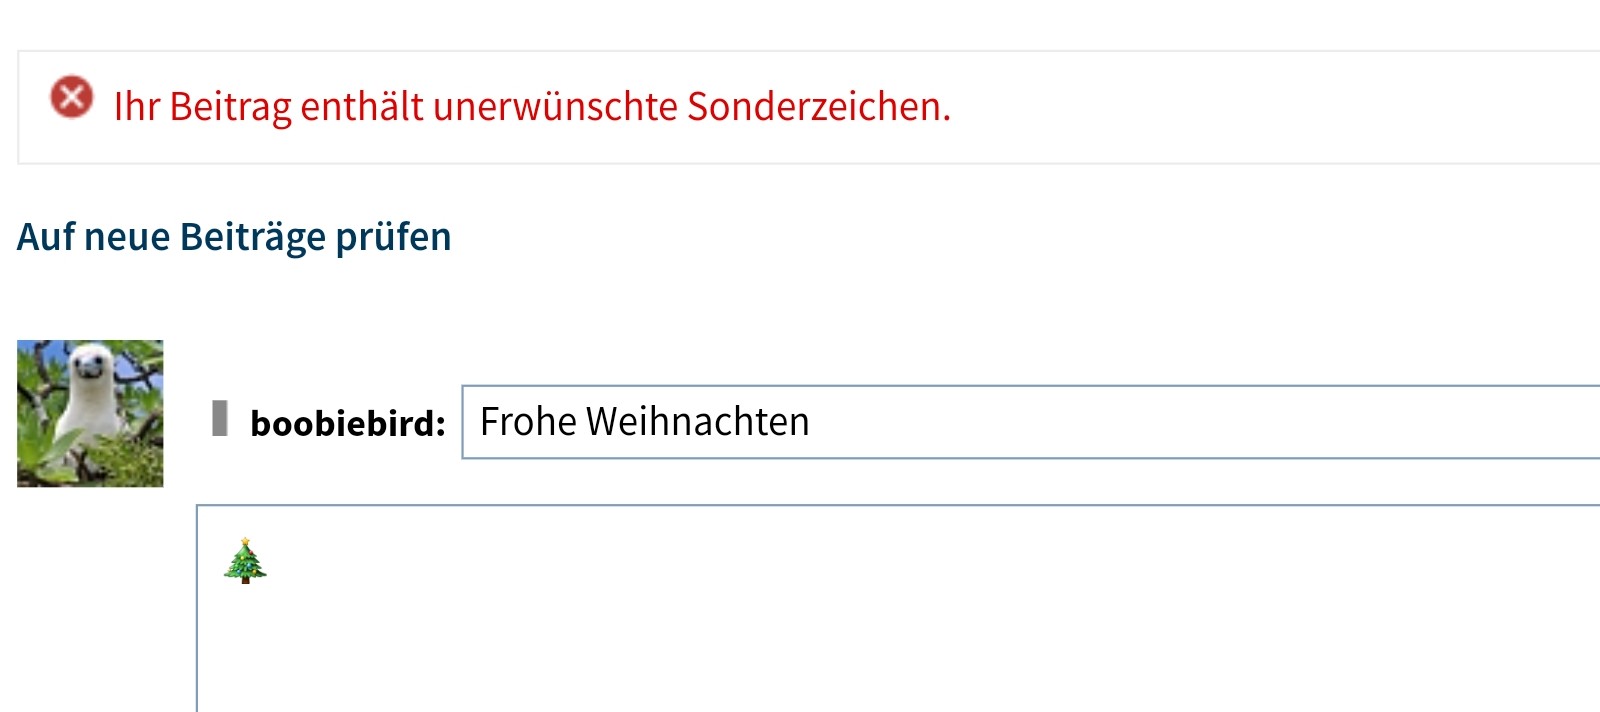Focus the message body text area
This screenshot has width=1600, height=712.
[898, 609]
